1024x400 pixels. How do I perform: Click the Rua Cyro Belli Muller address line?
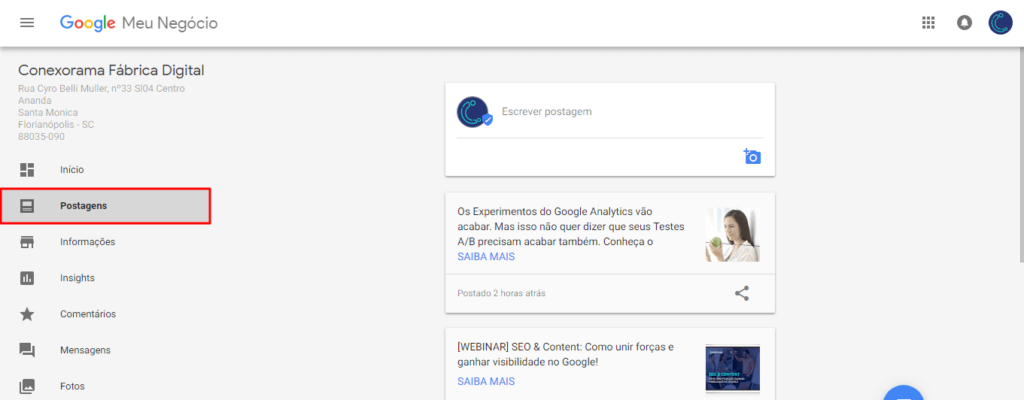101,88
